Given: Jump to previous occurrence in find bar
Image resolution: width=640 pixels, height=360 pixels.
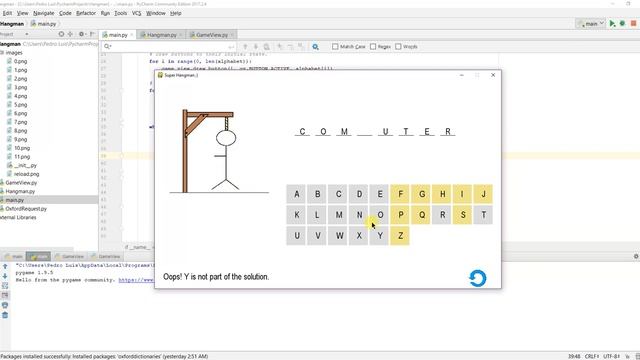Looking at the screenshot, I should [245, 47].
